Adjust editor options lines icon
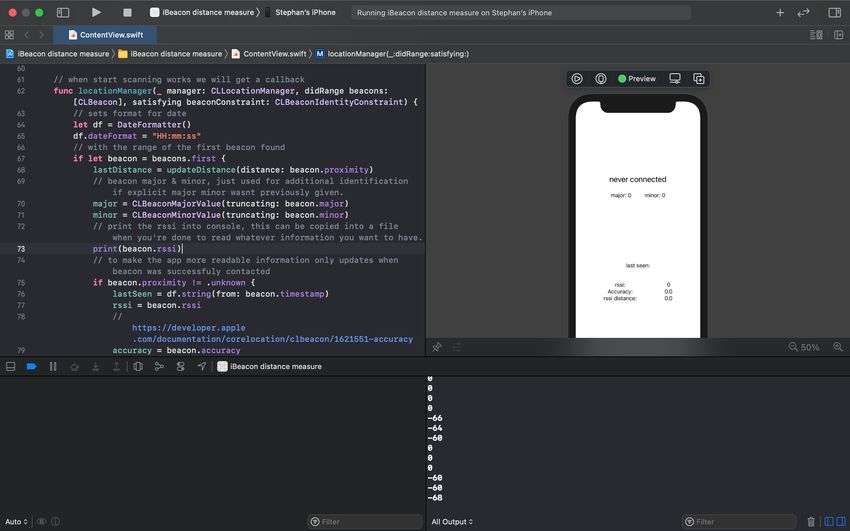The width and height of the screenshot is (850, 531). [816, 35]
